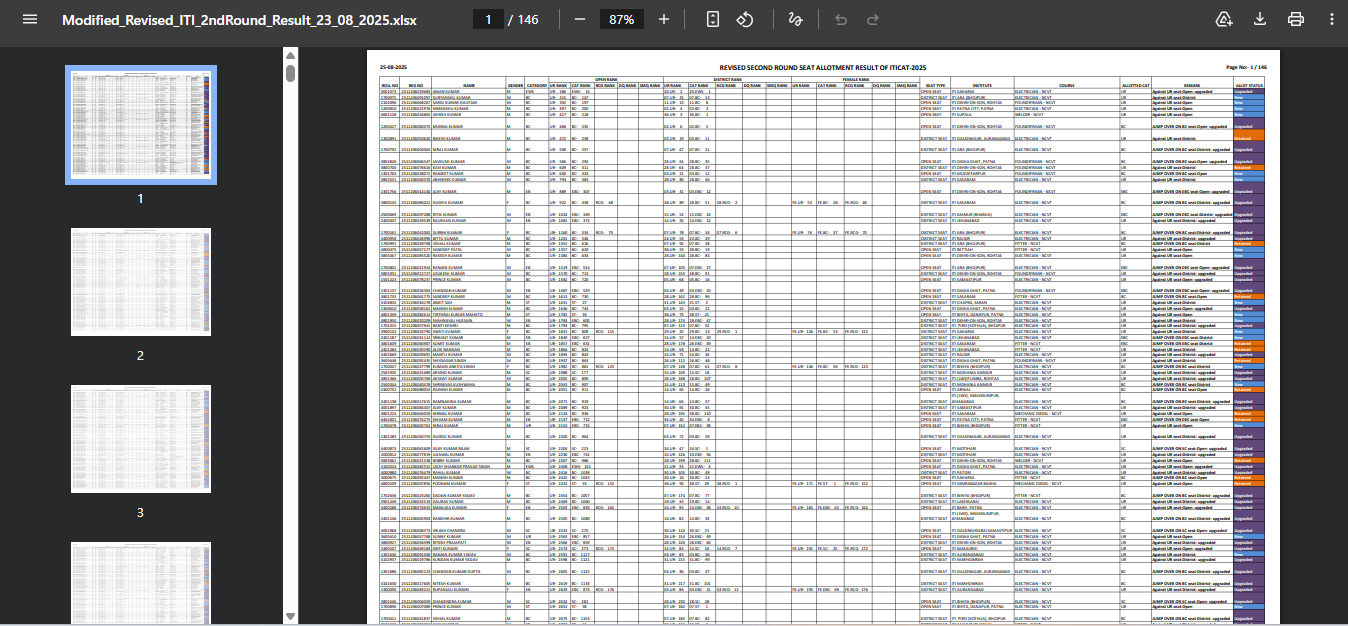Open the more actions menu
Image resolution: width=1348 pixels, height=626 pixels.
1330,20
